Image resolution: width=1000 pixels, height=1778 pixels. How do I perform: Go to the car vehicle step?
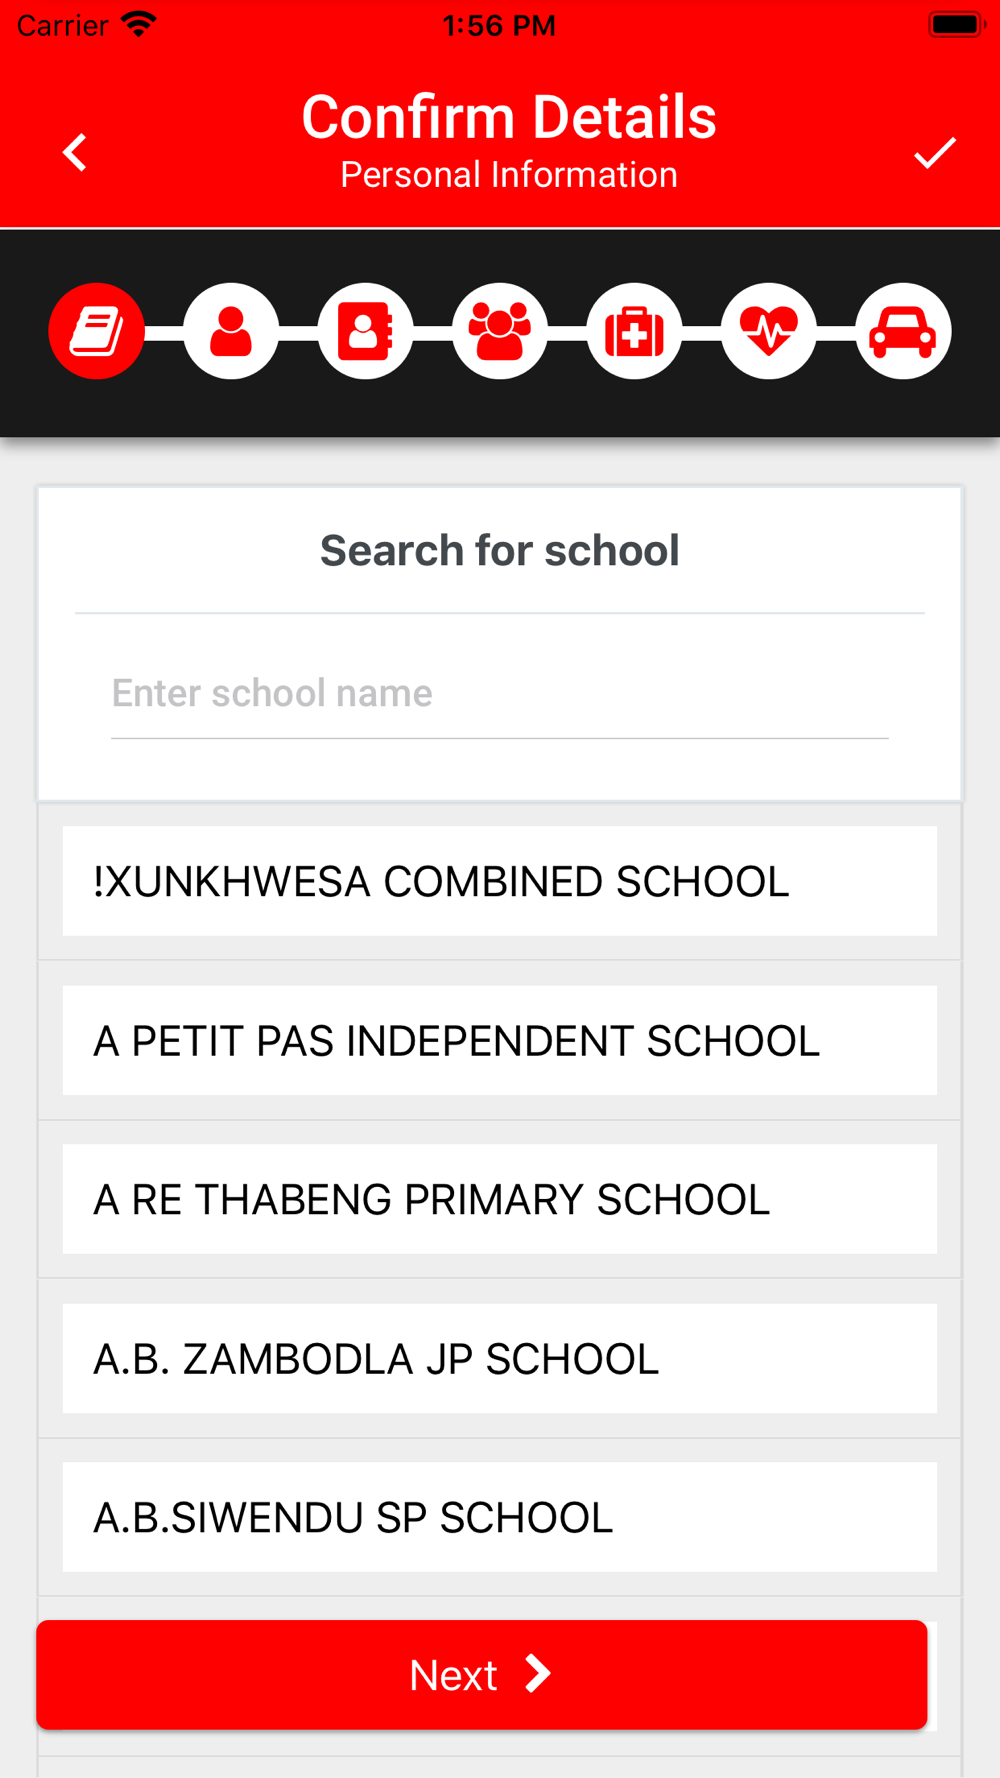pyautogui.click(x=903, y=331)
